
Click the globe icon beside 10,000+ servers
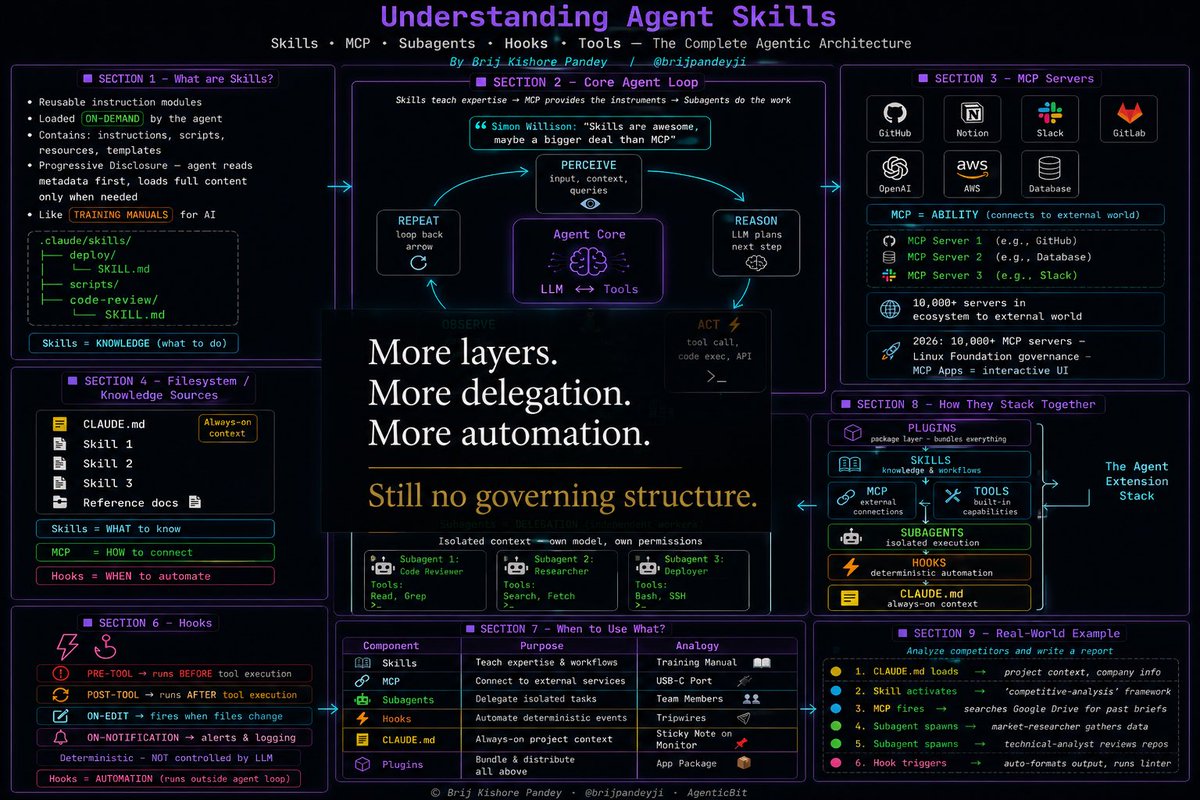pyautogui.click(x=889, y=309)
